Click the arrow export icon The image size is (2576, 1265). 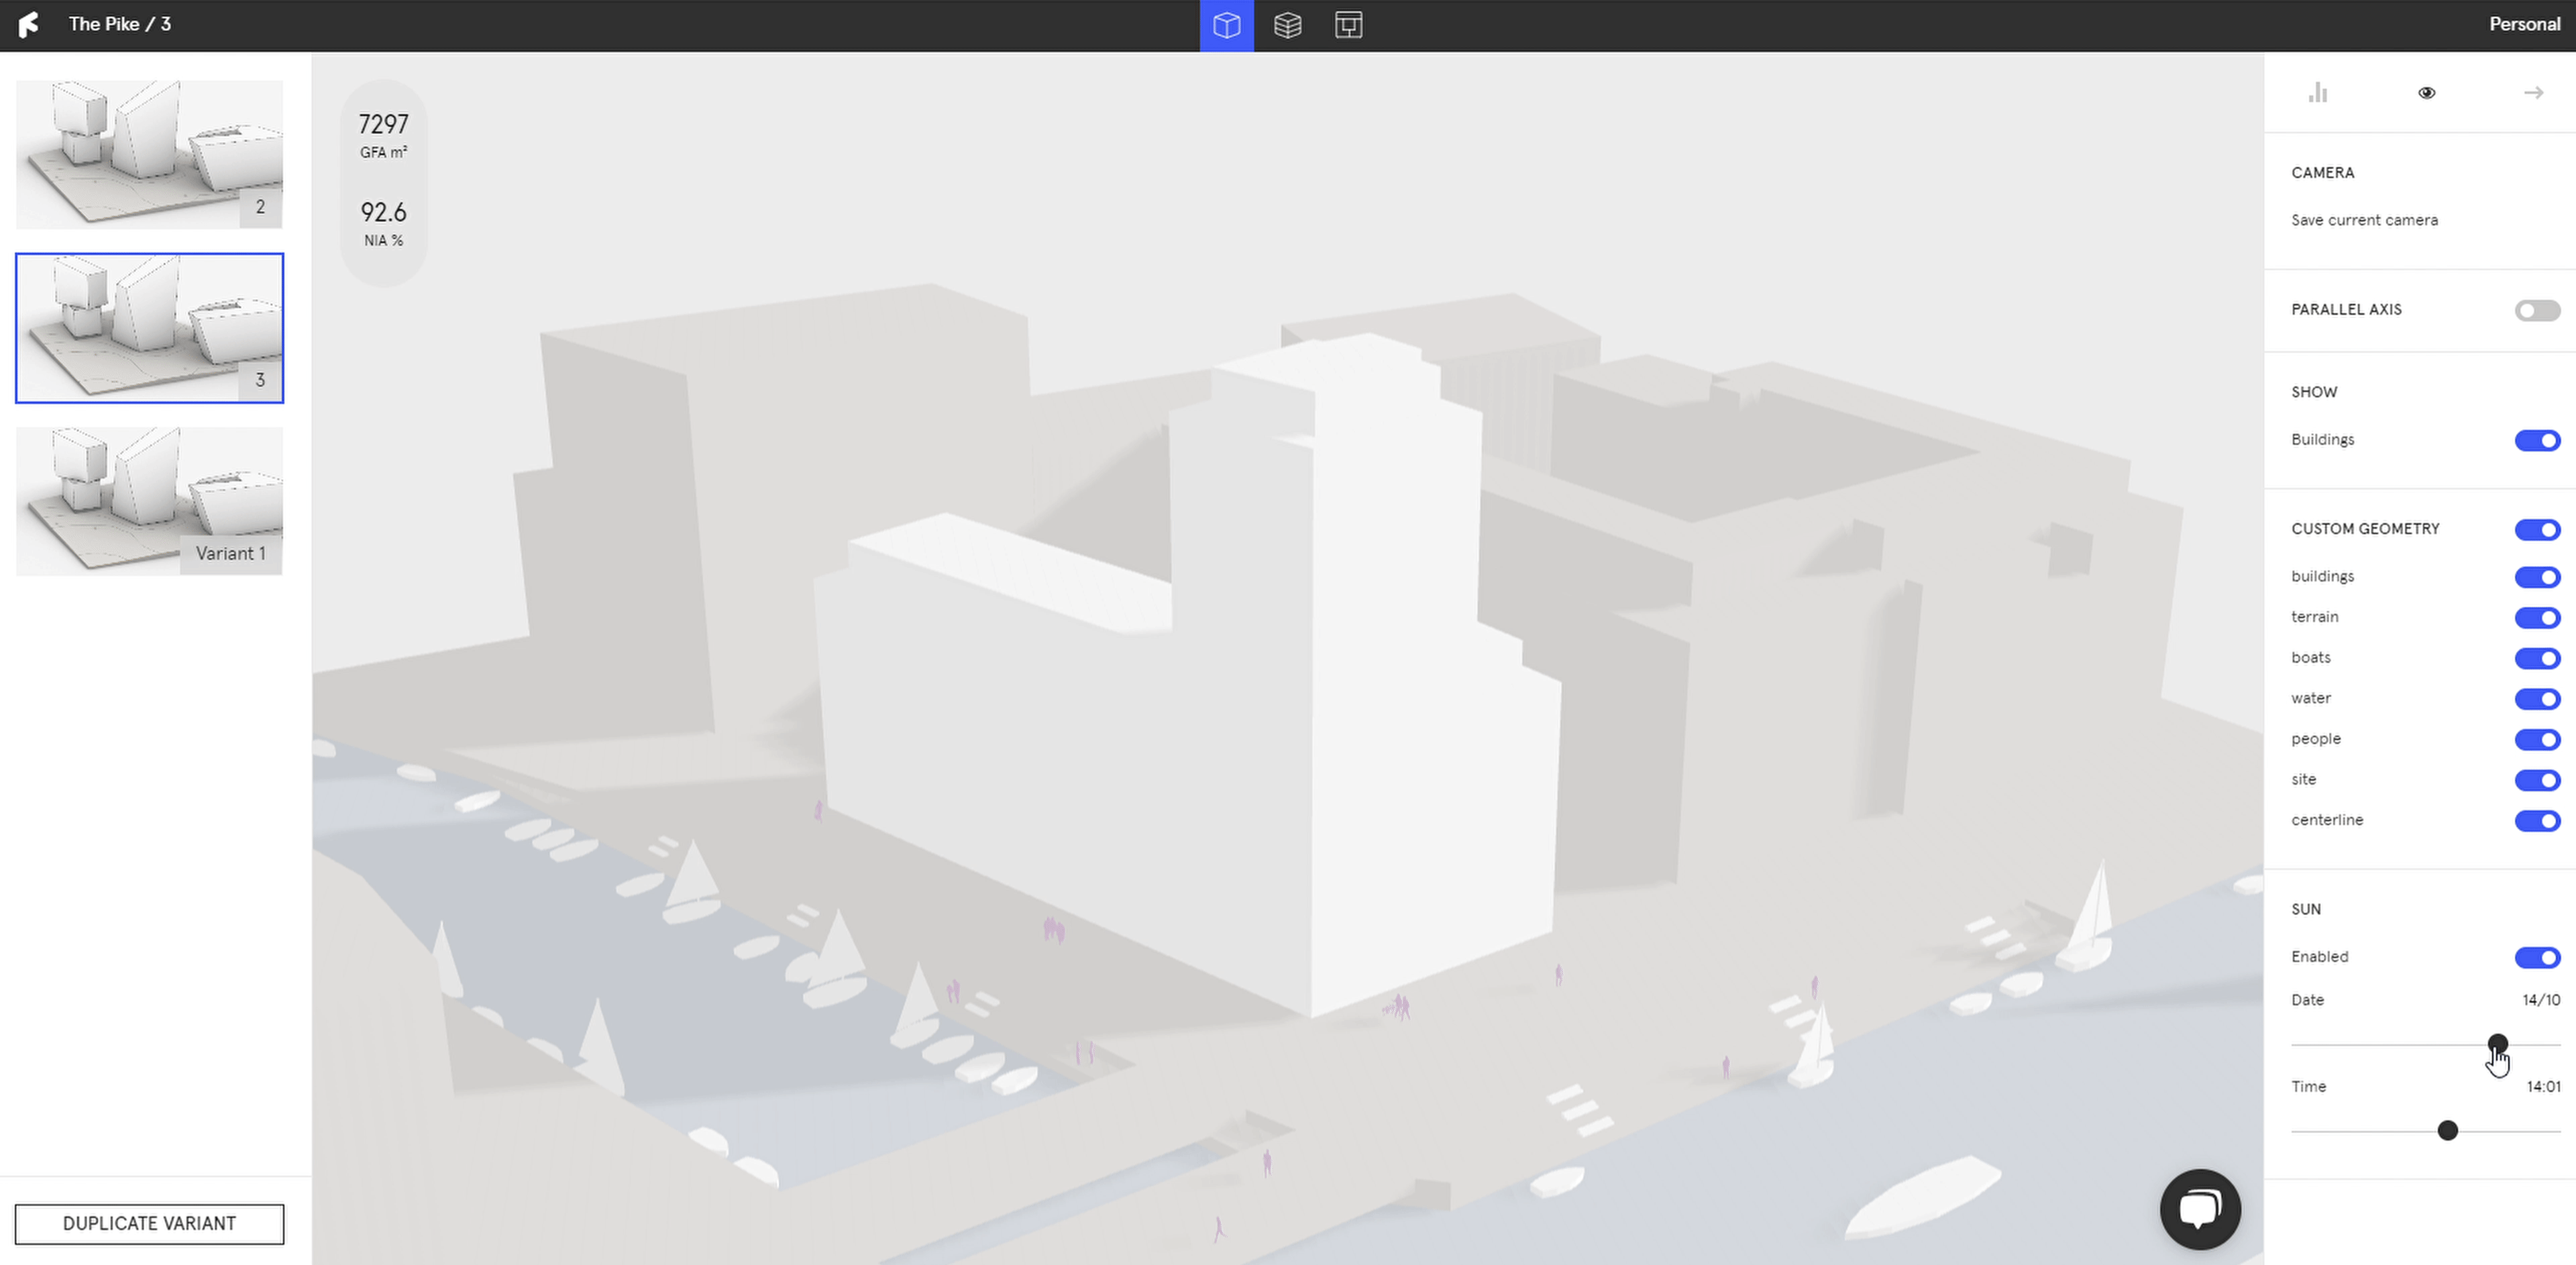coord(2533,93)
